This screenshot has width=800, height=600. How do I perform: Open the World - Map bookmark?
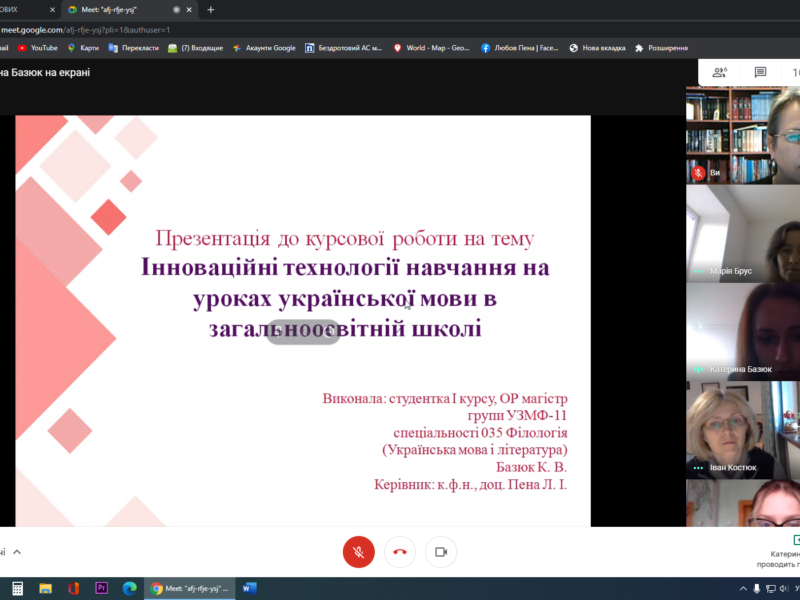[433, 47]
